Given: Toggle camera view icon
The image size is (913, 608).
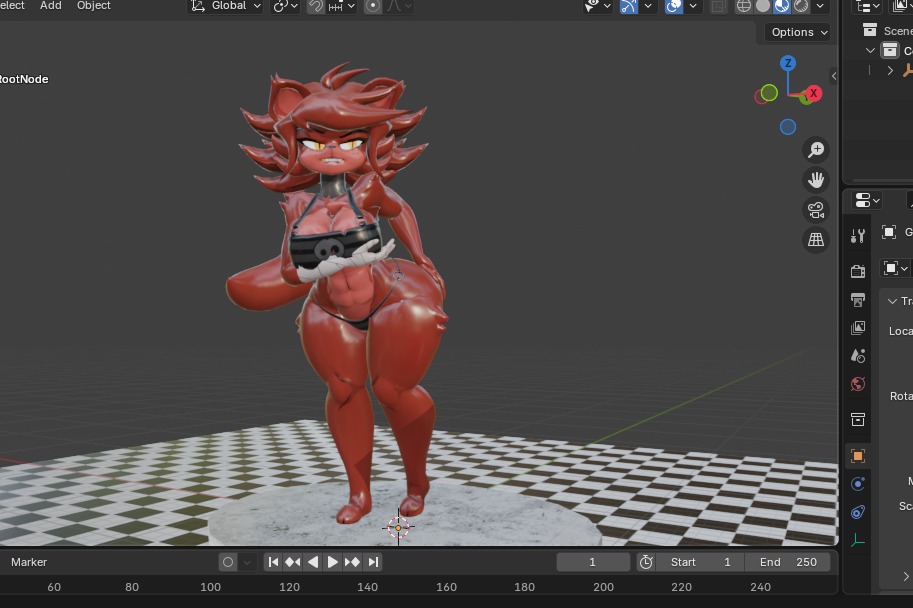Looking at the screenshot, I should tap(816, 210).
